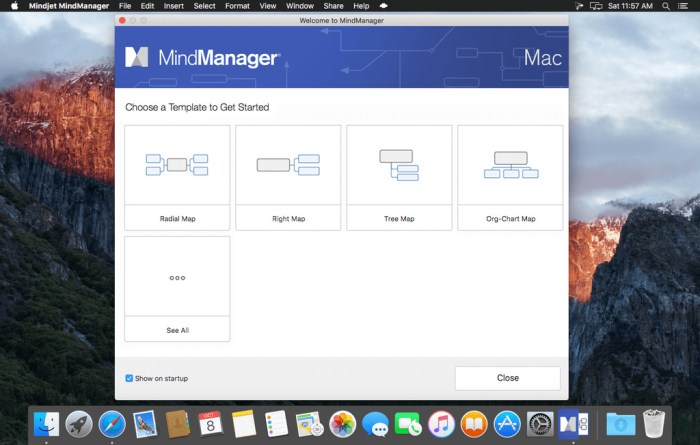This screenshot has height=445, width=700.
Task: Open the App Store from dock
Action: [x=507, y=423]
